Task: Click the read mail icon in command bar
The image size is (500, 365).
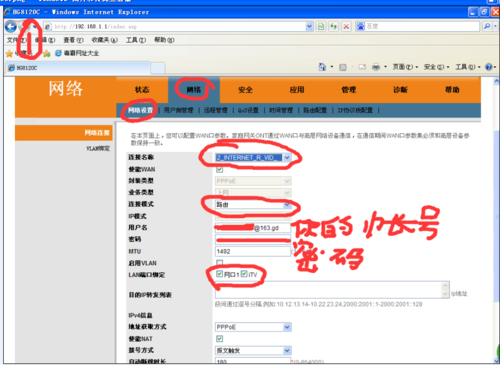Action: [x=362, y=67]
